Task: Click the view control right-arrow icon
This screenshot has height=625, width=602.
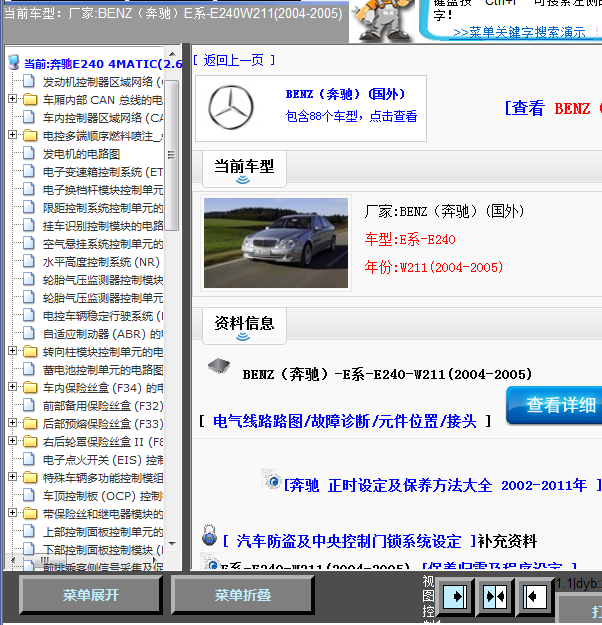Action: point(455,597)
